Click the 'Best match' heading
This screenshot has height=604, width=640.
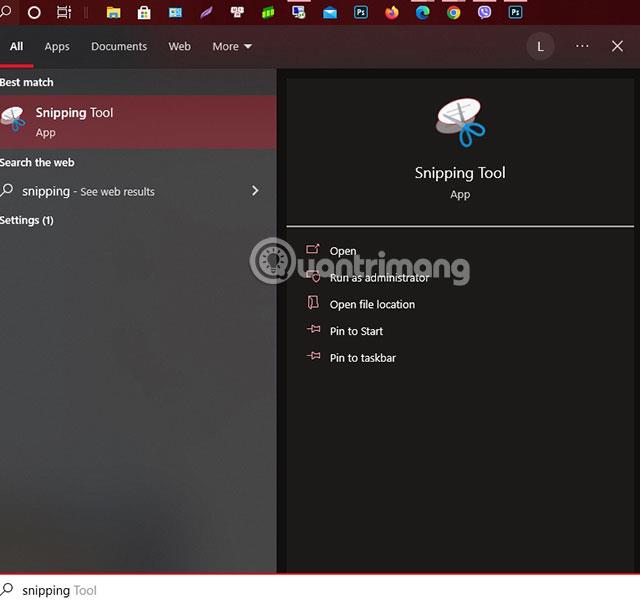coord(27,82)
